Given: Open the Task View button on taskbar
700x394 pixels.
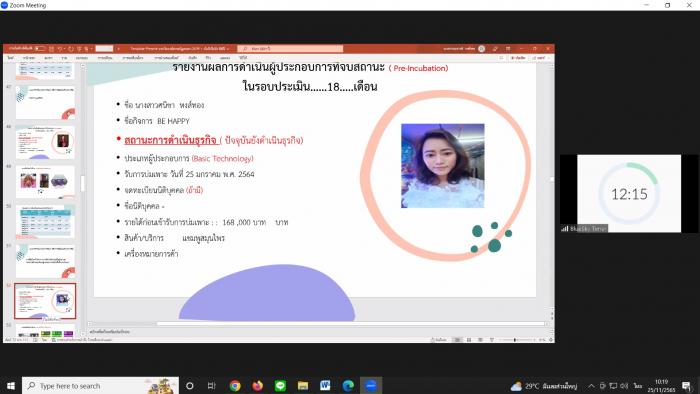Looking at the screenshot, I should click(x=212, y=386).
